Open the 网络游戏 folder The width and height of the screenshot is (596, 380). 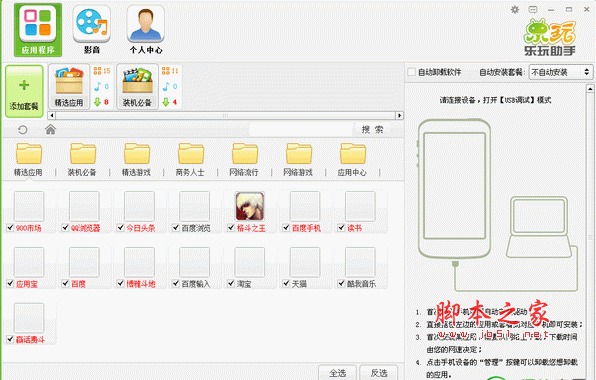[298, 160]
